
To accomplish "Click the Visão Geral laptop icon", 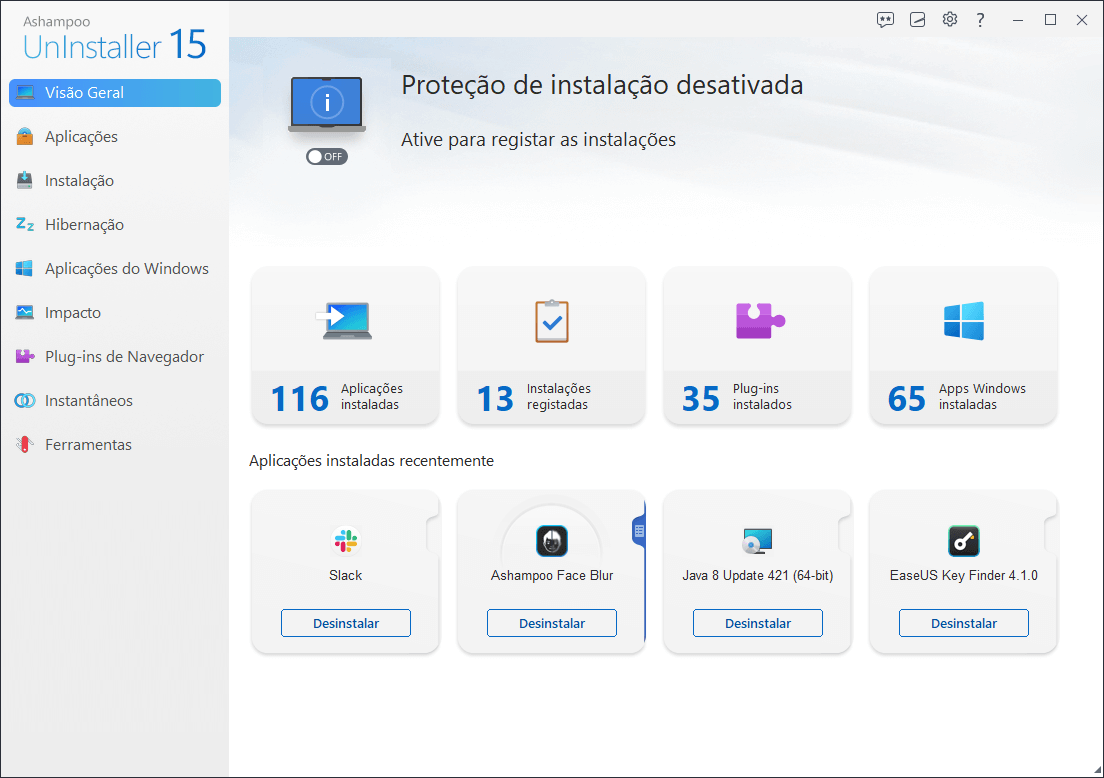I will pyautogui.click(x=25, y=92).
